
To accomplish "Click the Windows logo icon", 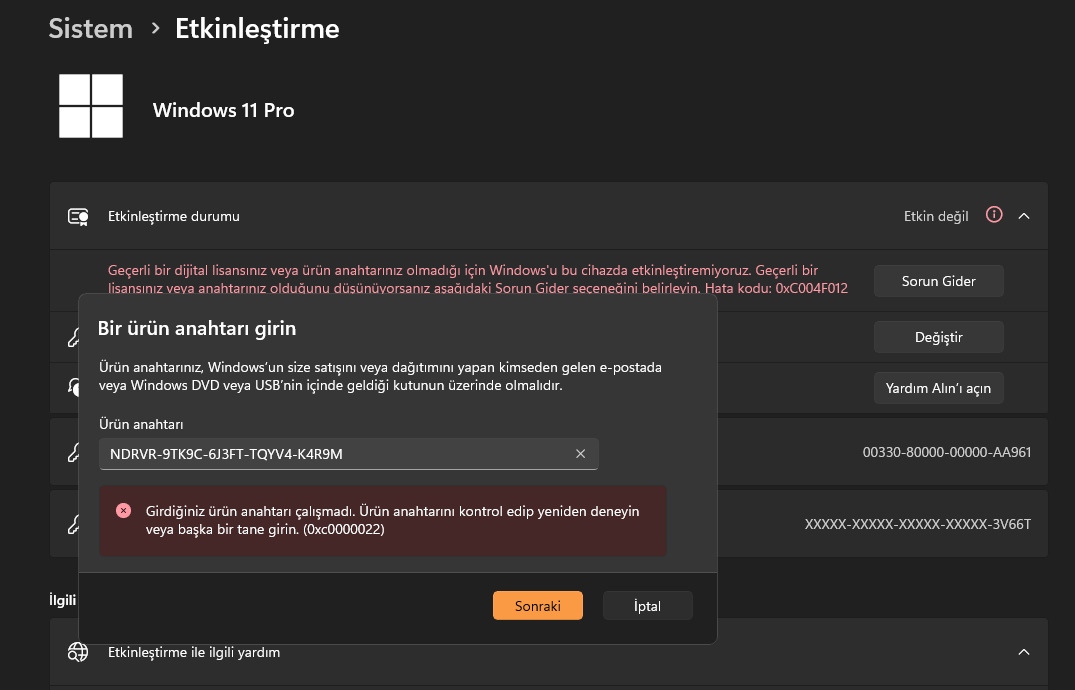I will (91, 106).
